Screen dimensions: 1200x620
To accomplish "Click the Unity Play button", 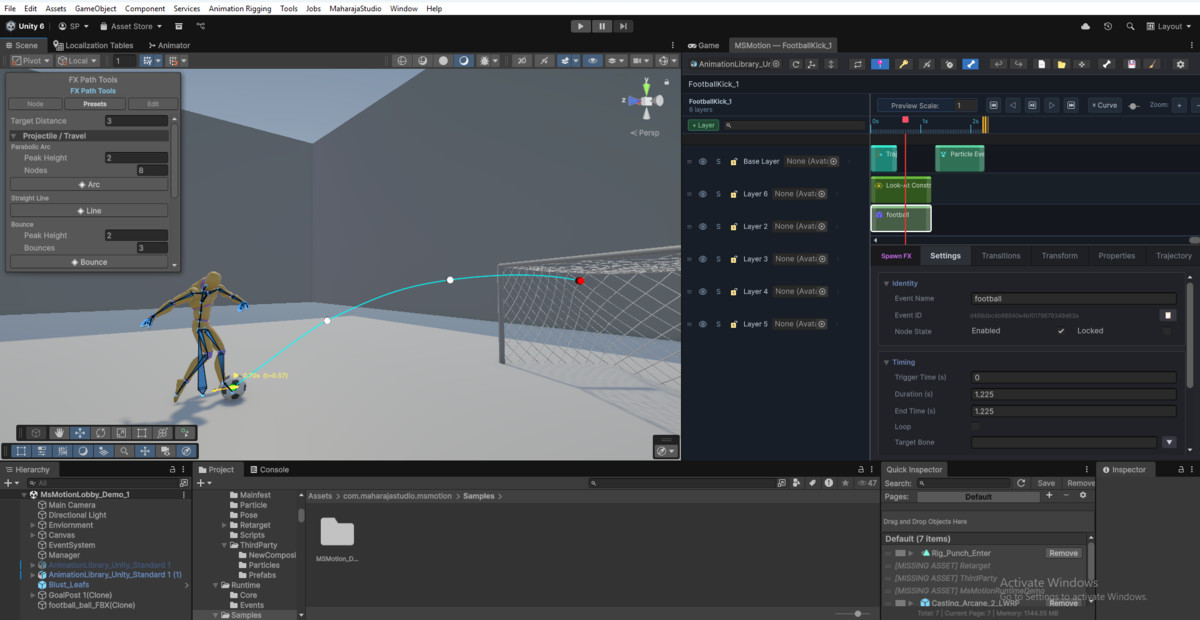I will (581, 26).
